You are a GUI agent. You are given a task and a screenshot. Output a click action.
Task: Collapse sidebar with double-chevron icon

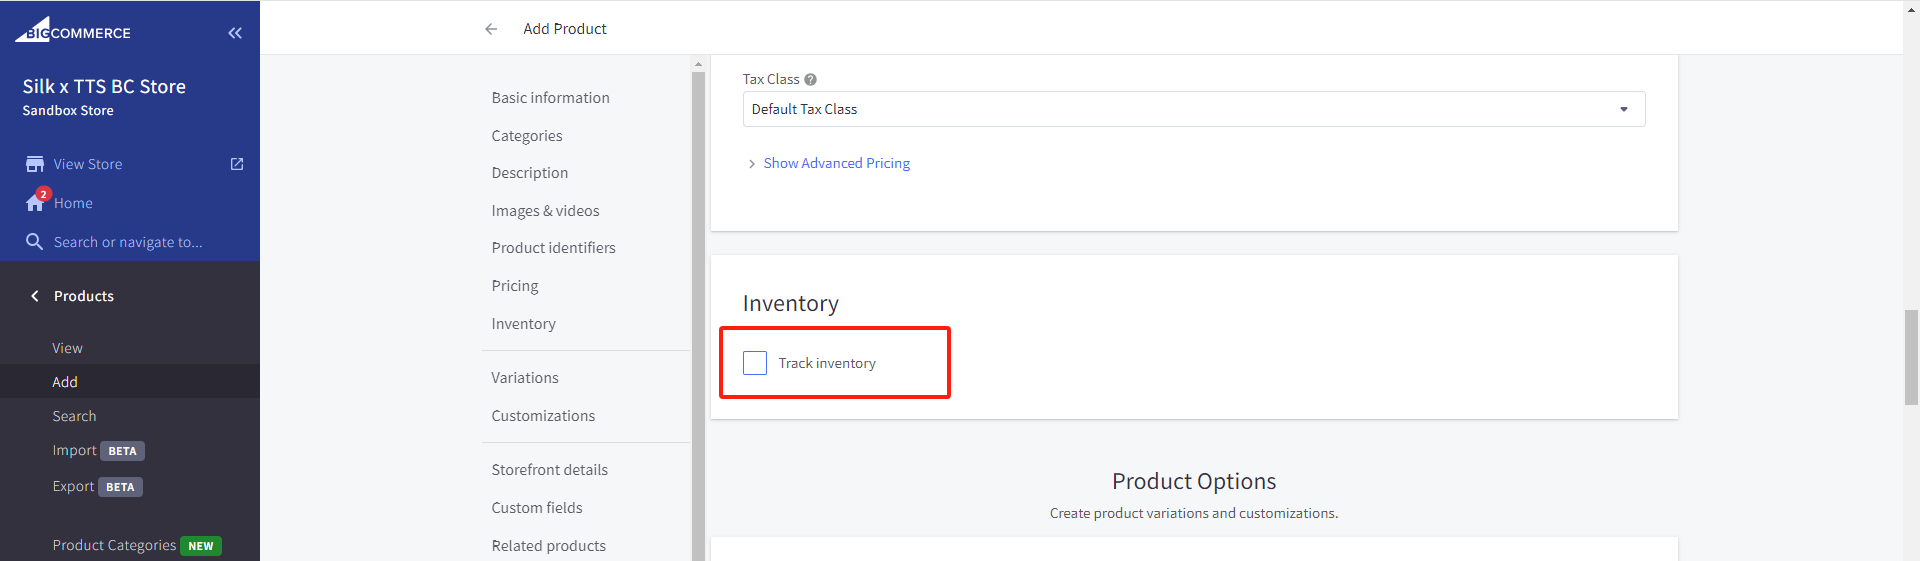[x=235, y=33]
